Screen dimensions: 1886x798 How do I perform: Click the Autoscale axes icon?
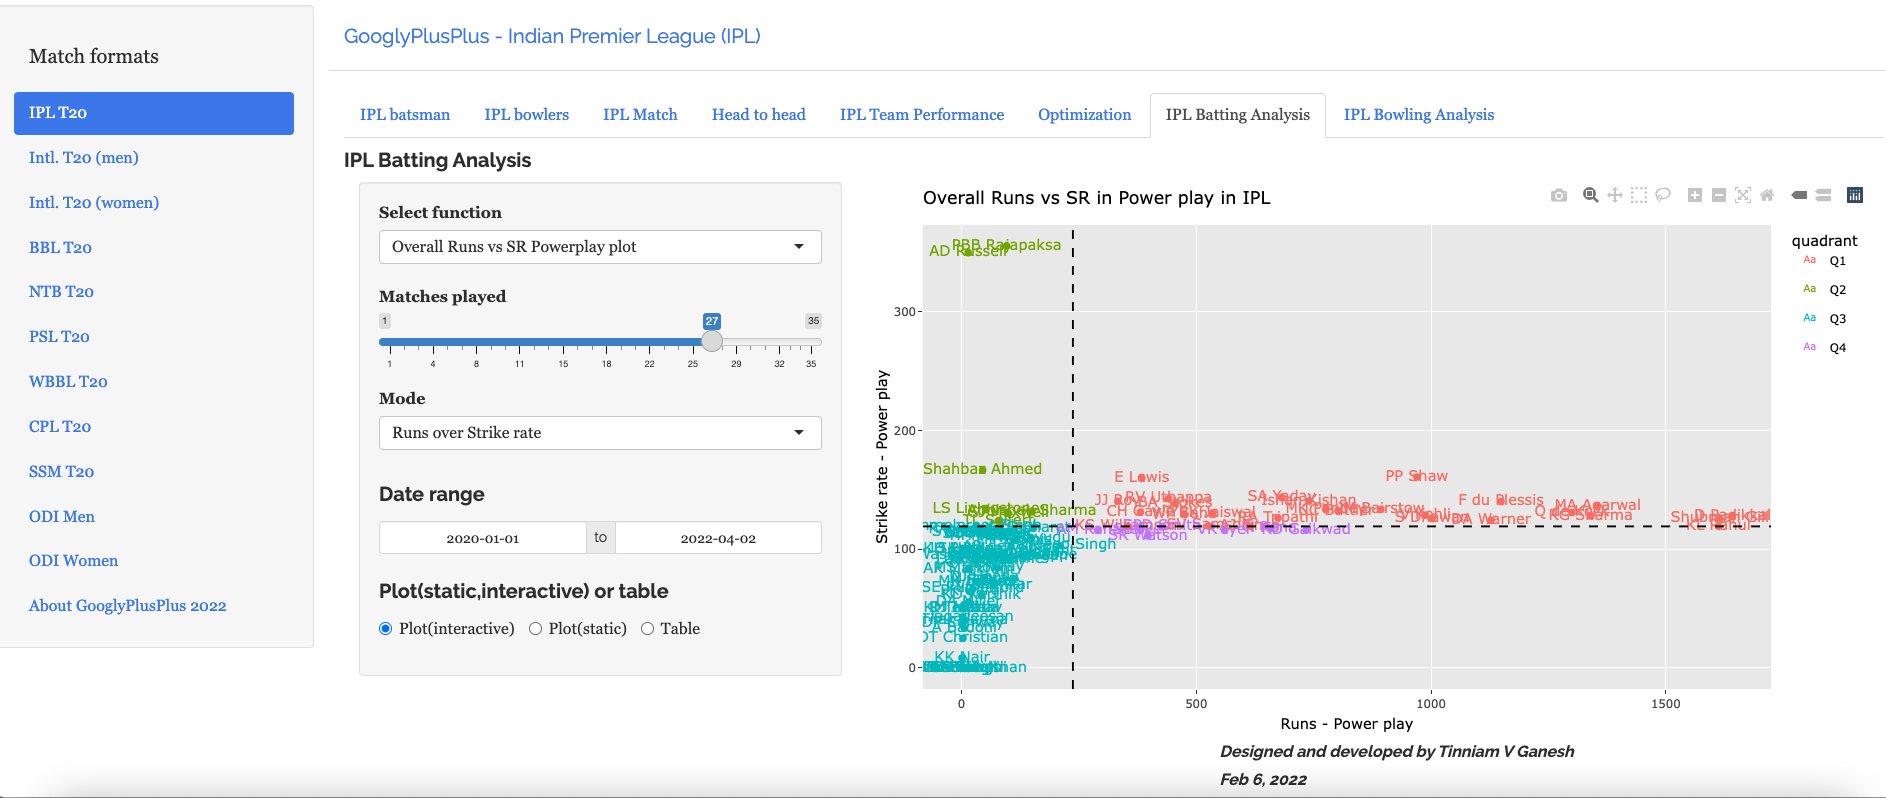(1742, 196)
